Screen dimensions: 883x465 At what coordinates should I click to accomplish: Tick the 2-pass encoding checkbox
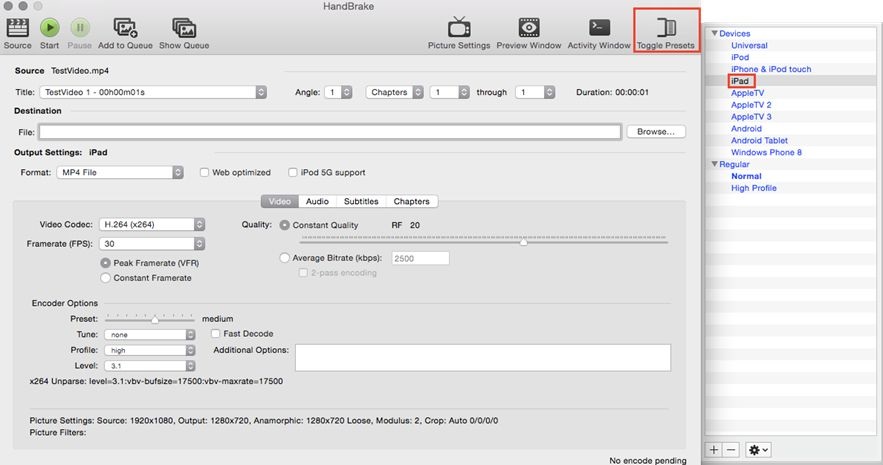pos(303,272)
